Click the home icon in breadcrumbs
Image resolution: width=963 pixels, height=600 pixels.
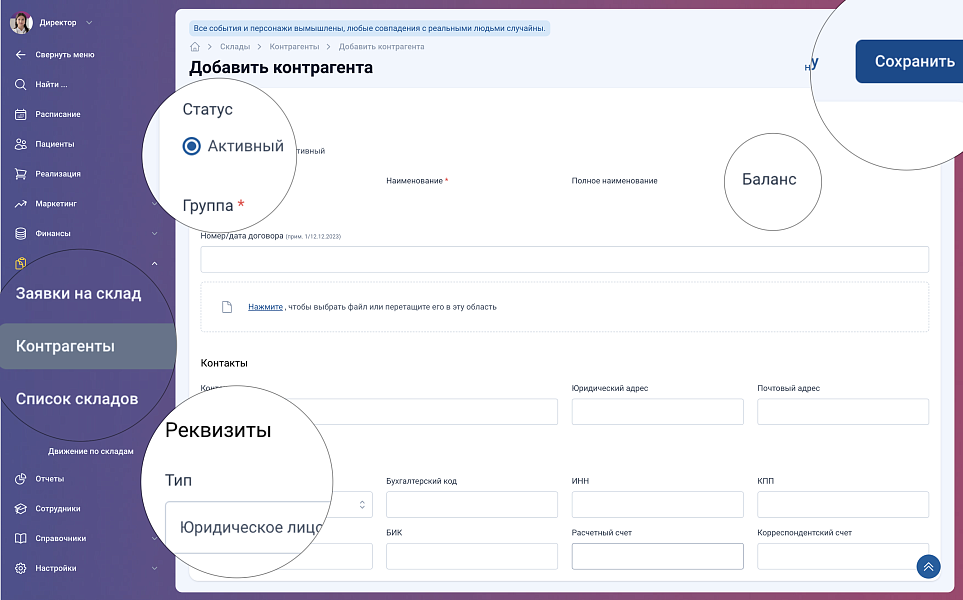pos(195,47)
